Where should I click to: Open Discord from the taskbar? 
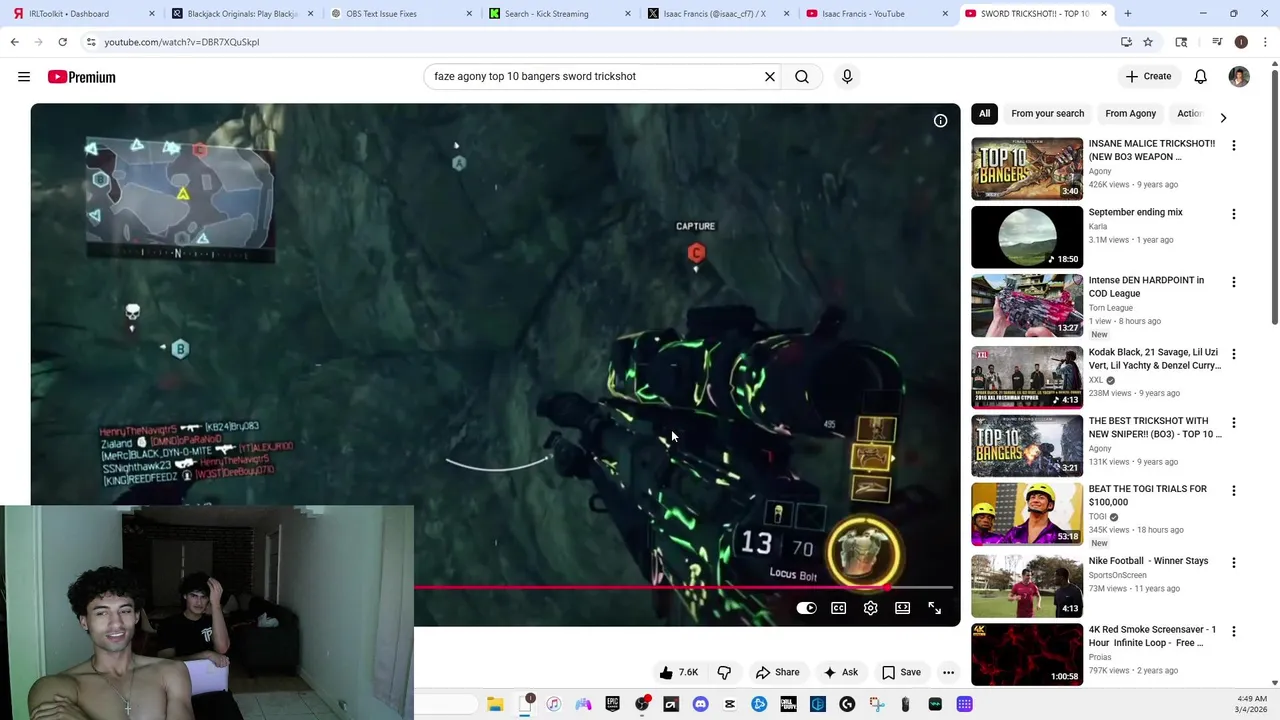[700, 704]
